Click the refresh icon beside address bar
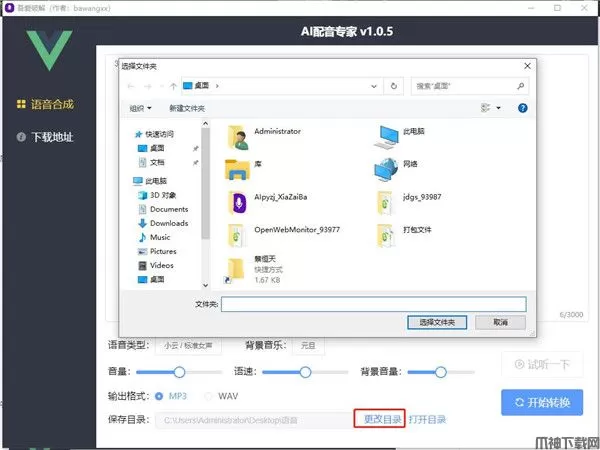The width and height of the screenshot is (600, 450). [x=393, y=86]
